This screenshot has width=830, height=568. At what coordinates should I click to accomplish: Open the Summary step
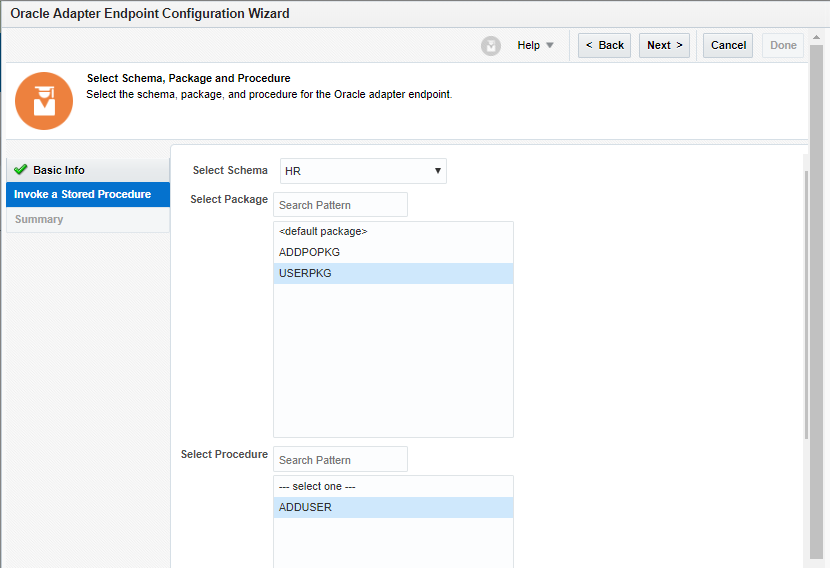click(39, 219)
